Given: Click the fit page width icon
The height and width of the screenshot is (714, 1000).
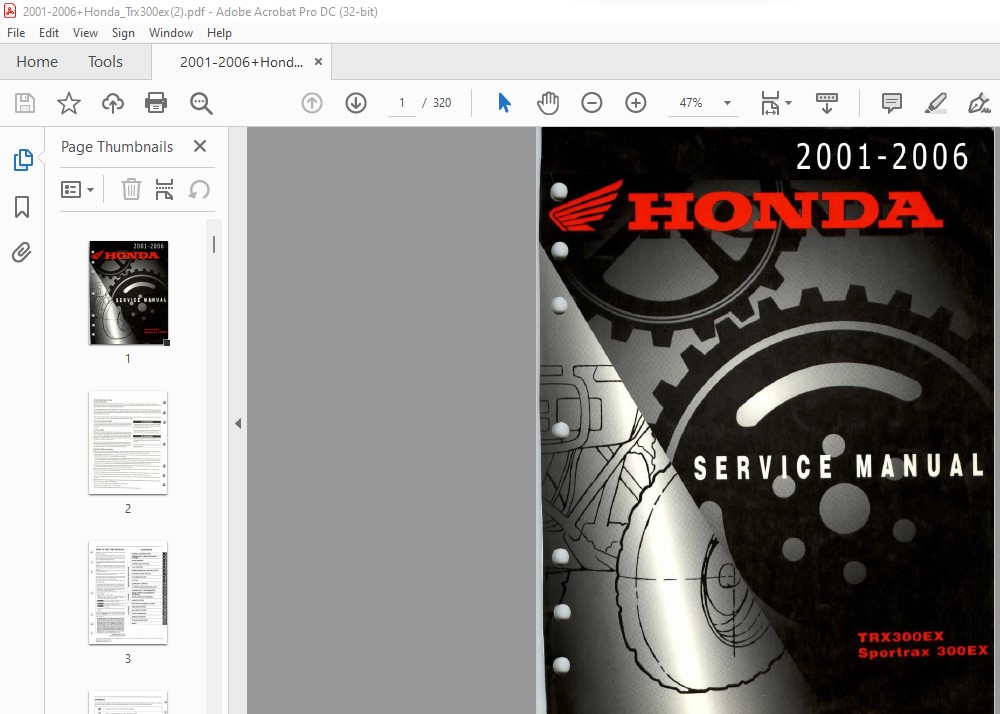Looking at the screenshot, I should point(770,103).
